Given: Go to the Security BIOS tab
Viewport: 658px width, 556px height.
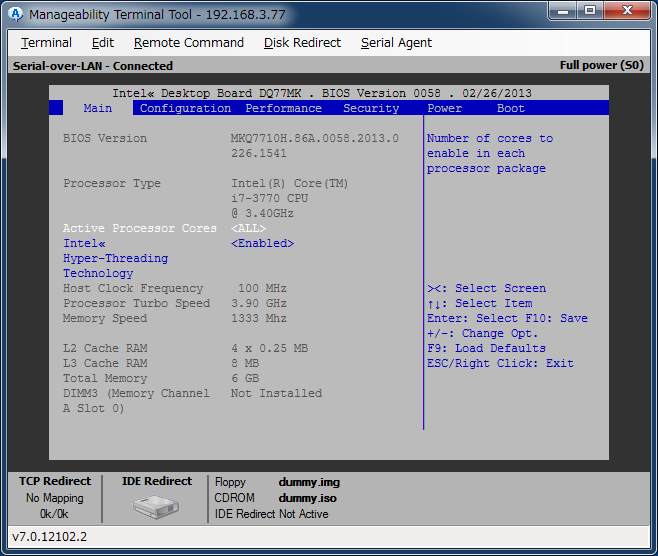Looking at the screenshot, I should point(371,108).
